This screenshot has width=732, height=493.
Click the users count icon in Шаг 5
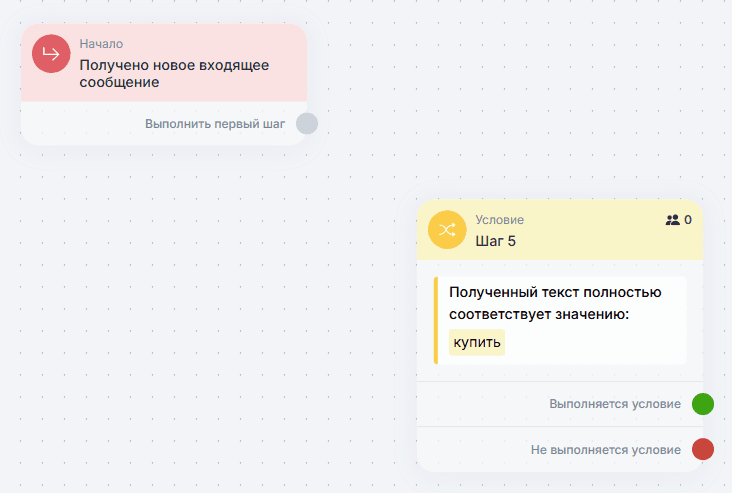pyautogui.click(x=673, y=220)
